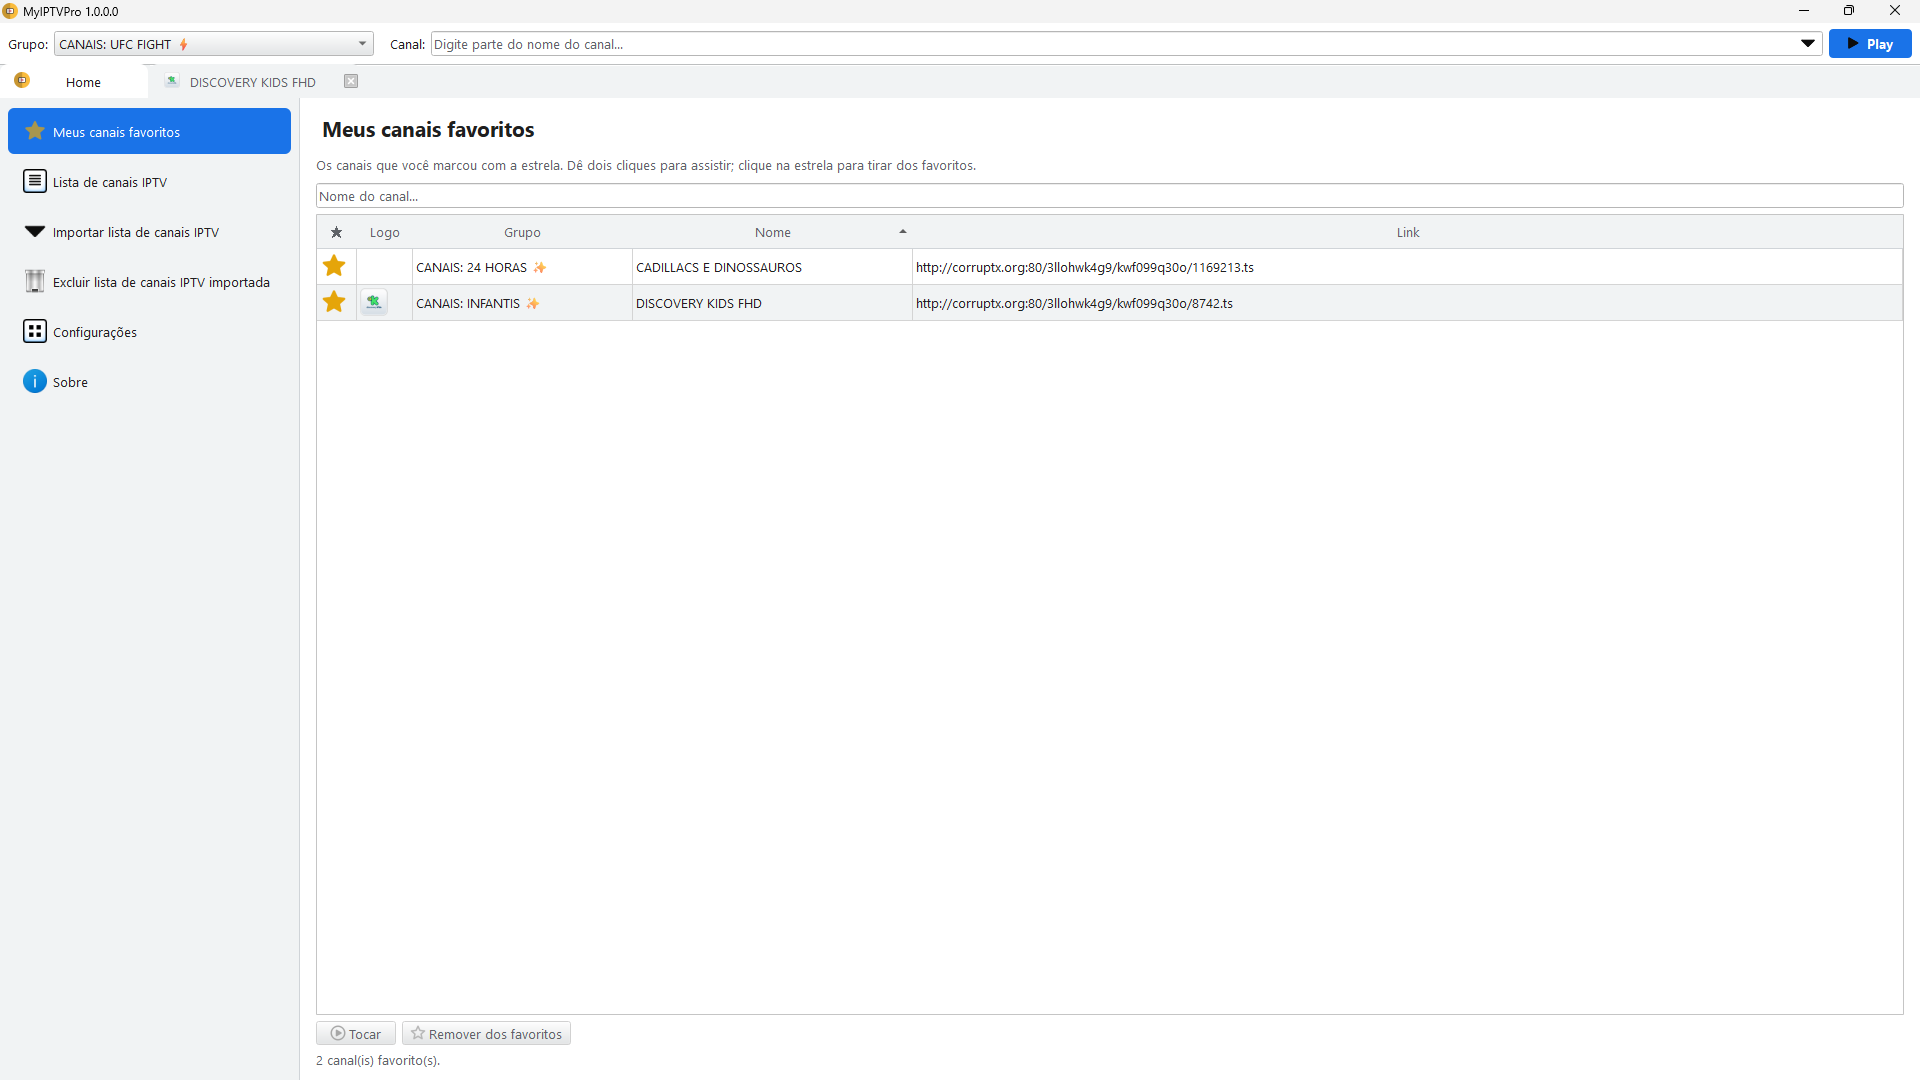Open the Sobre info page
Screen dimensions: 1920x1080
149,381
